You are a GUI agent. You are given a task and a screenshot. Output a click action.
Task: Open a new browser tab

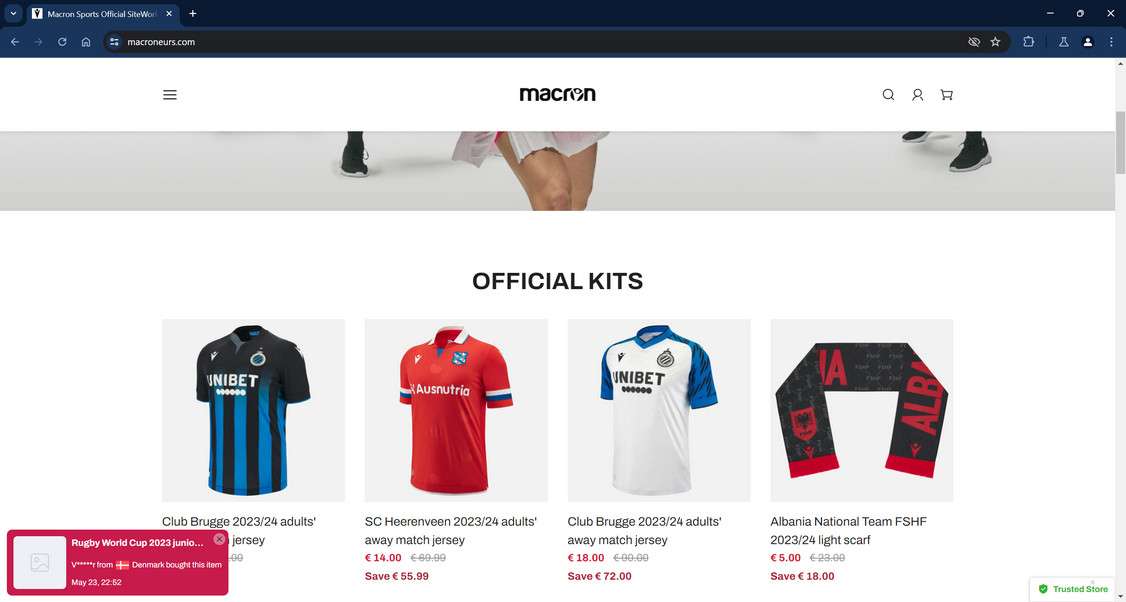pos(192,14)
